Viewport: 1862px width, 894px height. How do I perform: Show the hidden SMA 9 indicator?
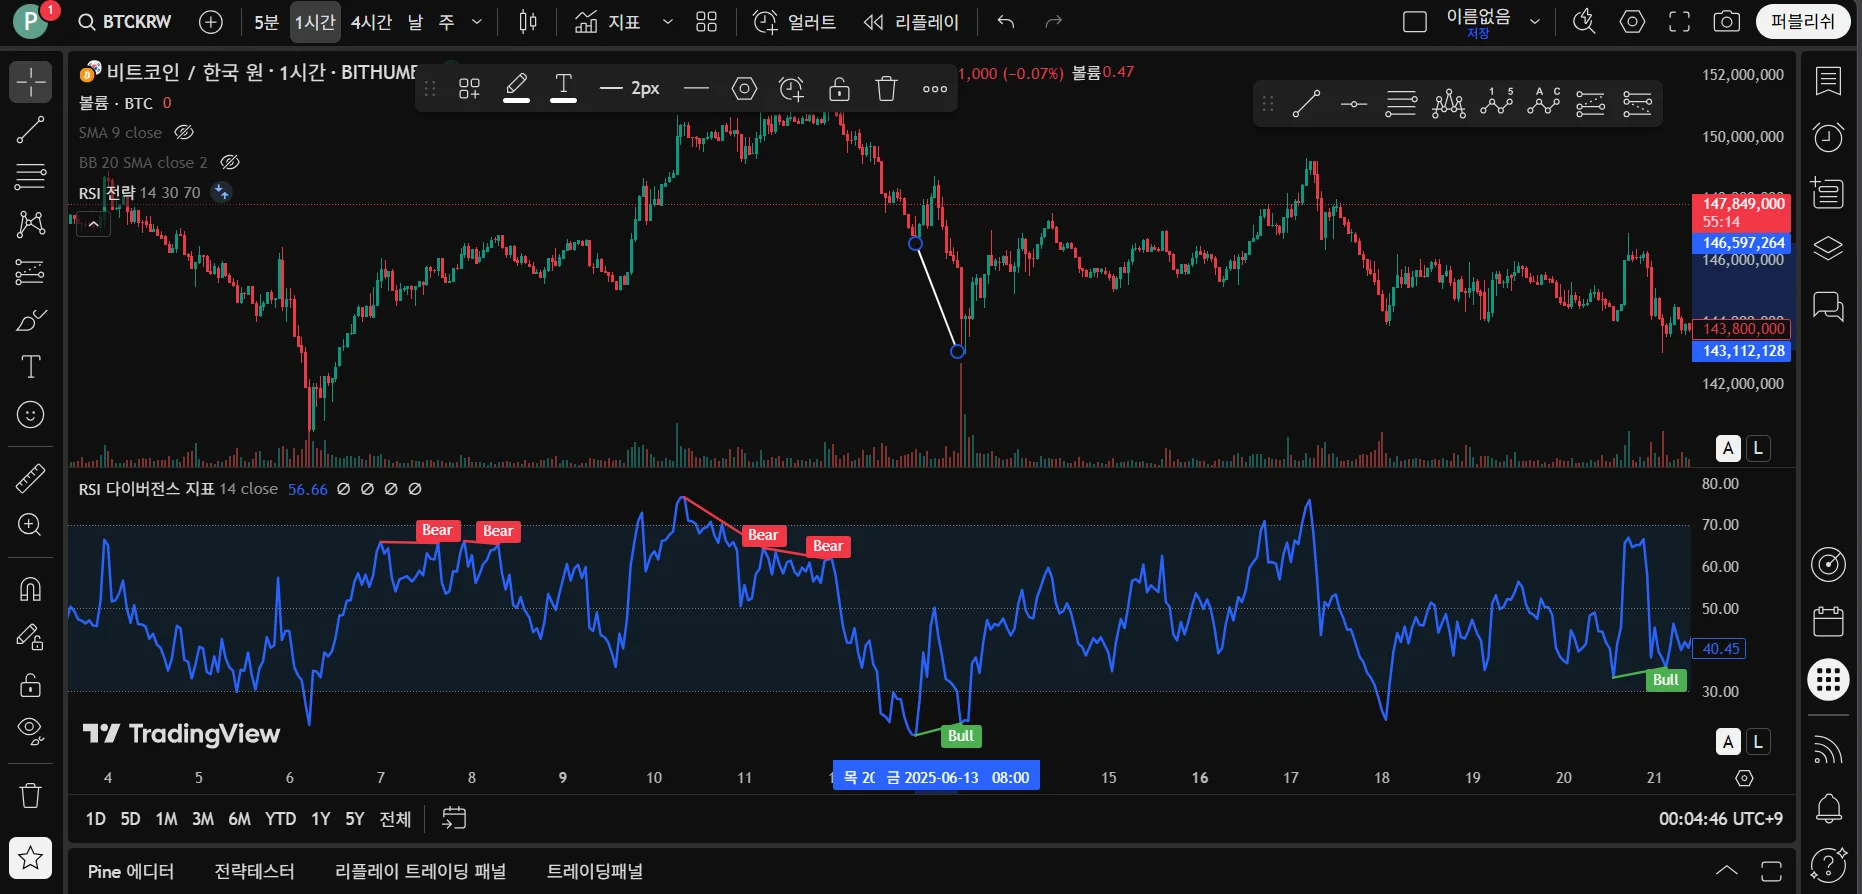184,132
